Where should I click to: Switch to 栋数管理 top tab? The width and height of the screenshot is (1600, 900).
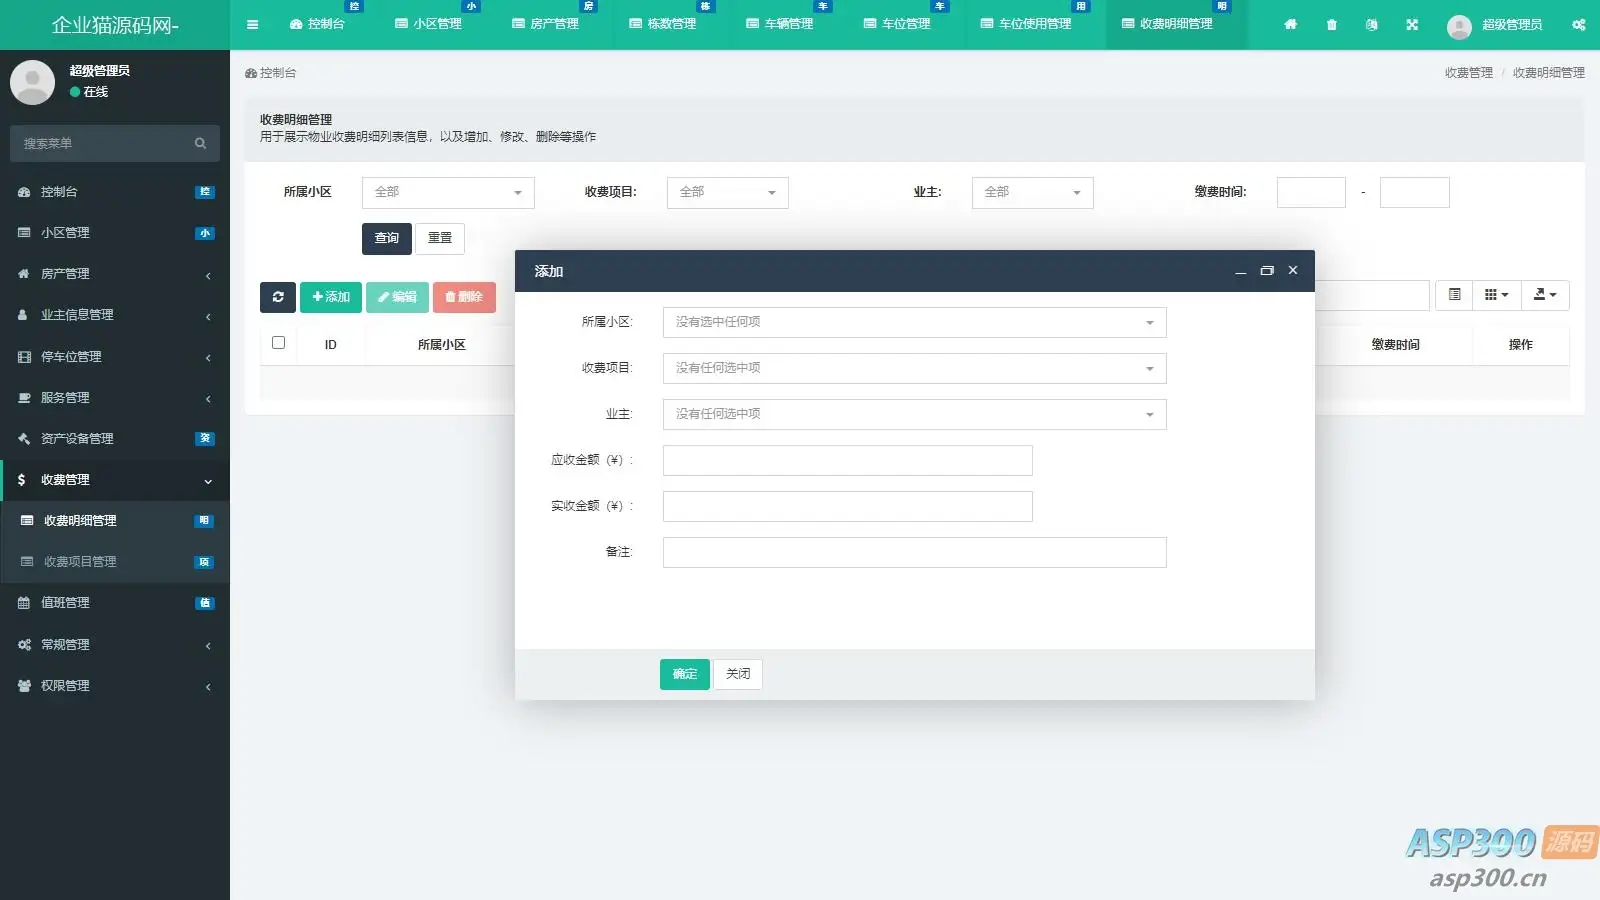click(x=662, y=24)
